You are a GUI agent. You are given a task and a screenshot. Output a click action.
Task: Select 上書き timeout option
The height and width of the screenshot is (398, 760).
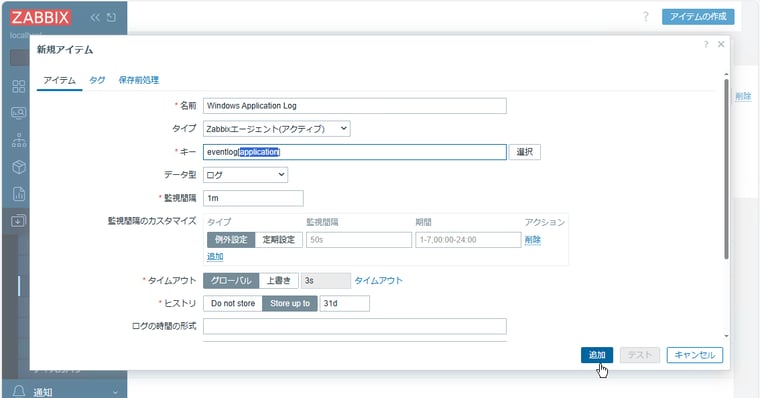pyautogui.click(x=279, y=280)
